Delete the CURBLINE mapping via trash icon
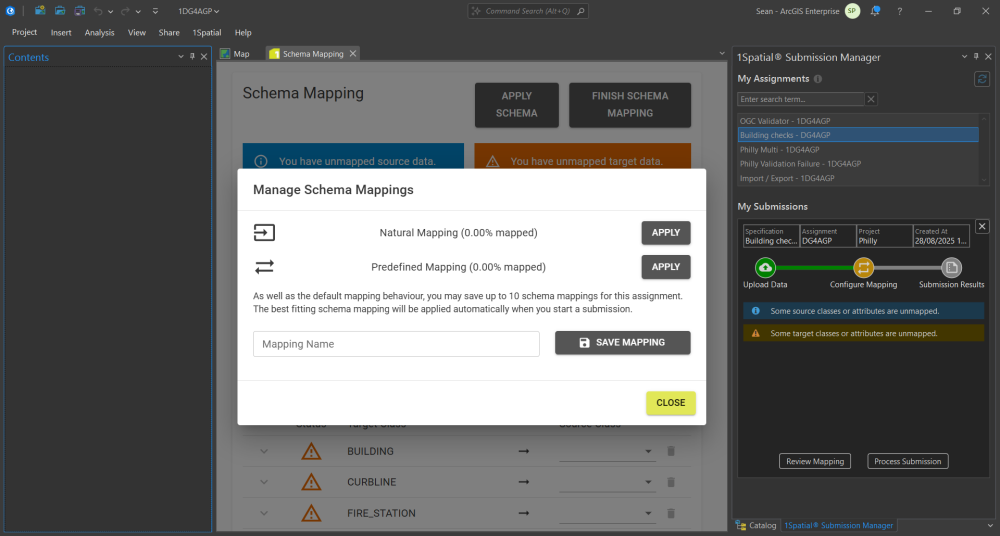 click(x=671, y=482)
